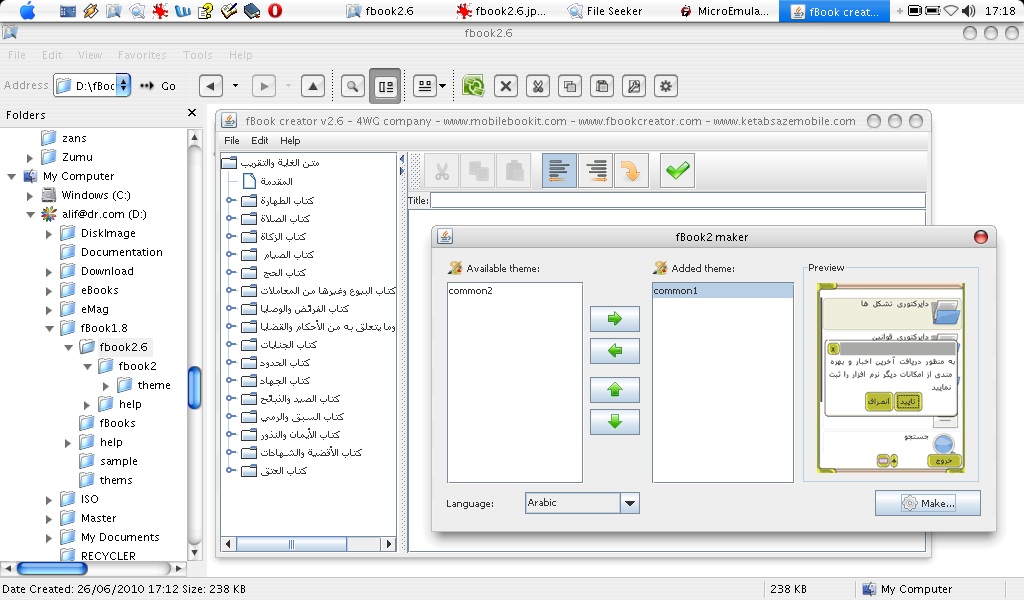Switch to File Seeker taskbar item
Viewport: 1024px width, 600px height.
pos(605,10)
